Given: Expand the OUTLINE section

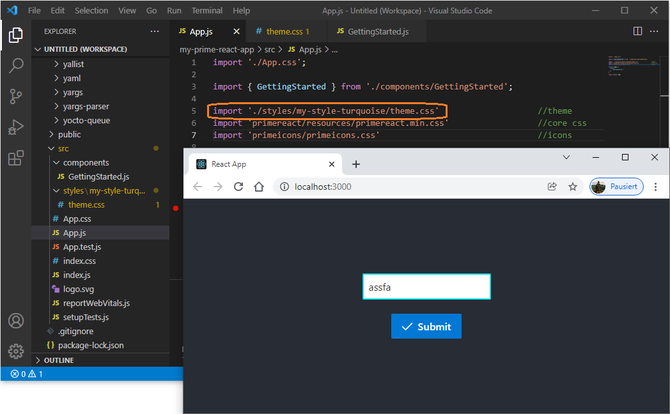Looking at the screenshot, I should pos(58,360).
